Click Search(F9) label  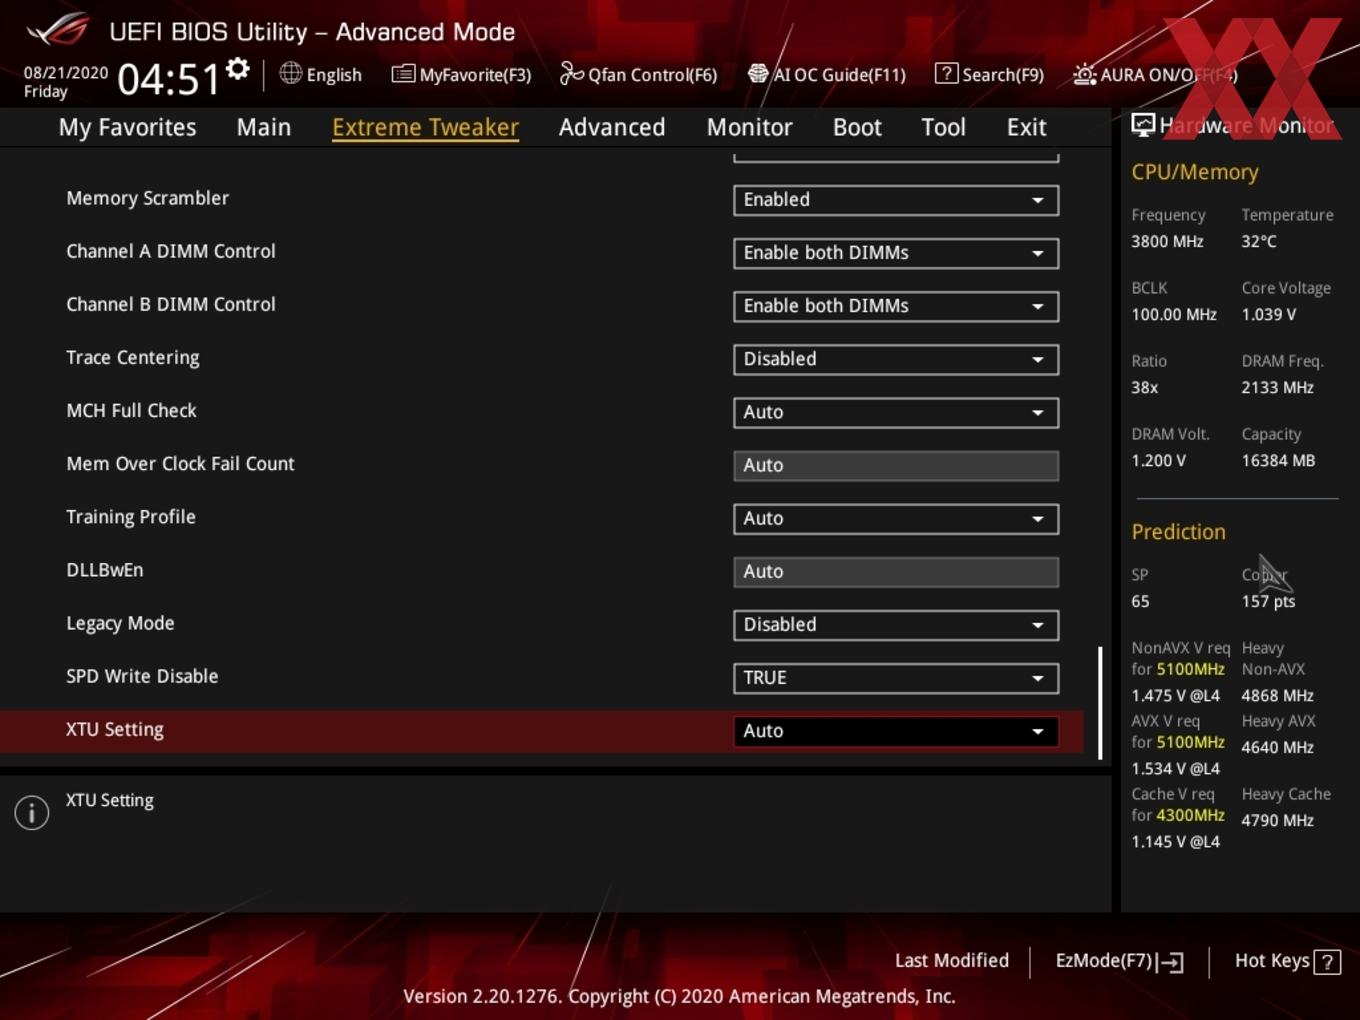pyautogui.click(x=1003, y=75)
